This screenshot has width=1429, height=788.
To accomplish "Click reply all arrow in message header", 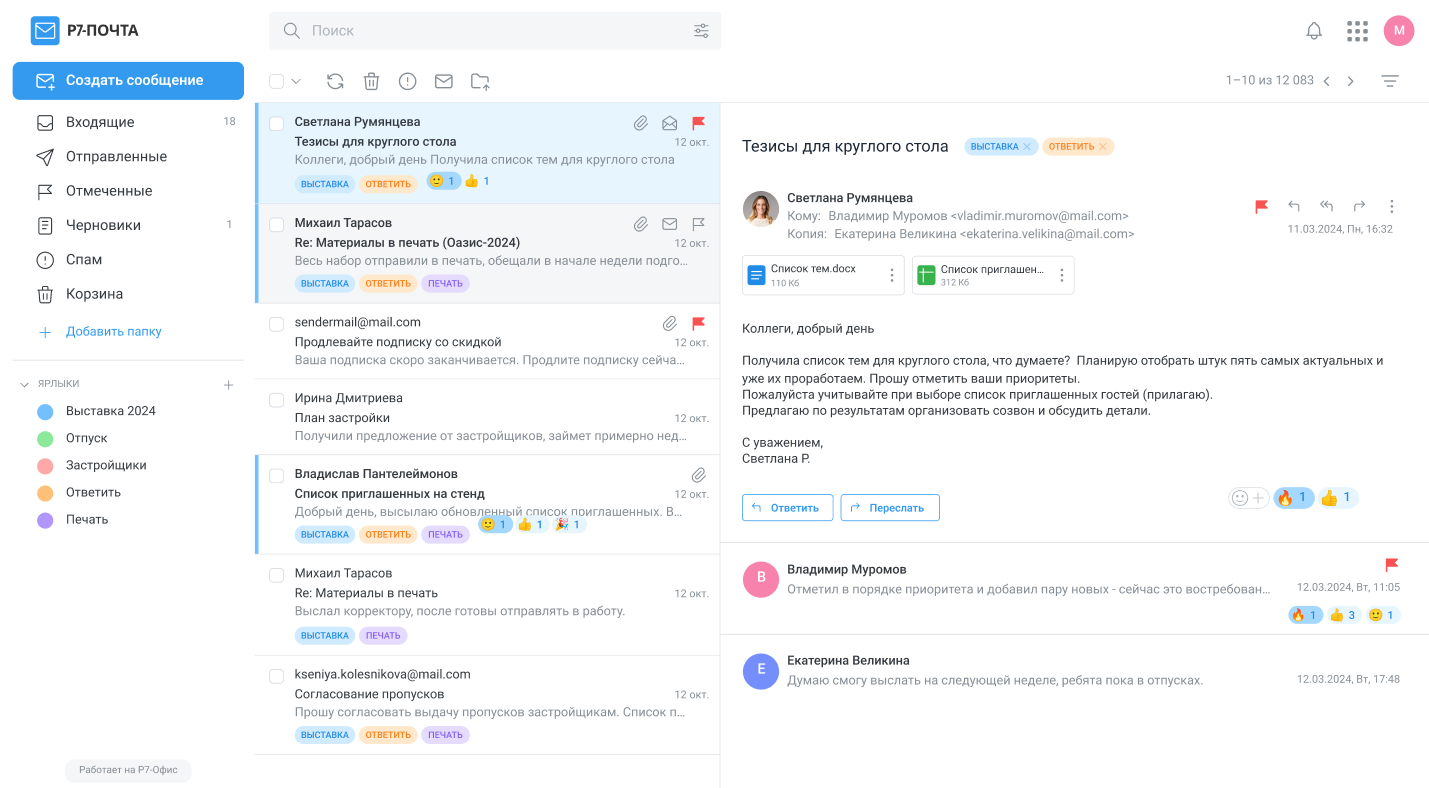I will click(x=1326, y=206).
